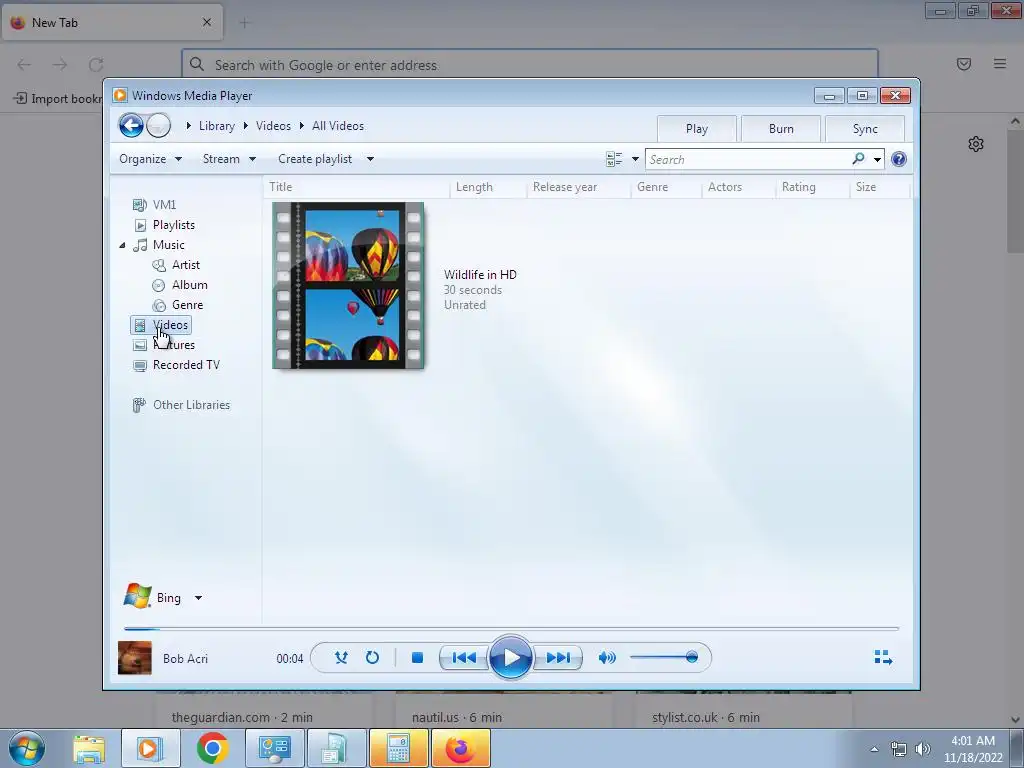
Task: Open the Organize menu
Action: pos(150,159)
